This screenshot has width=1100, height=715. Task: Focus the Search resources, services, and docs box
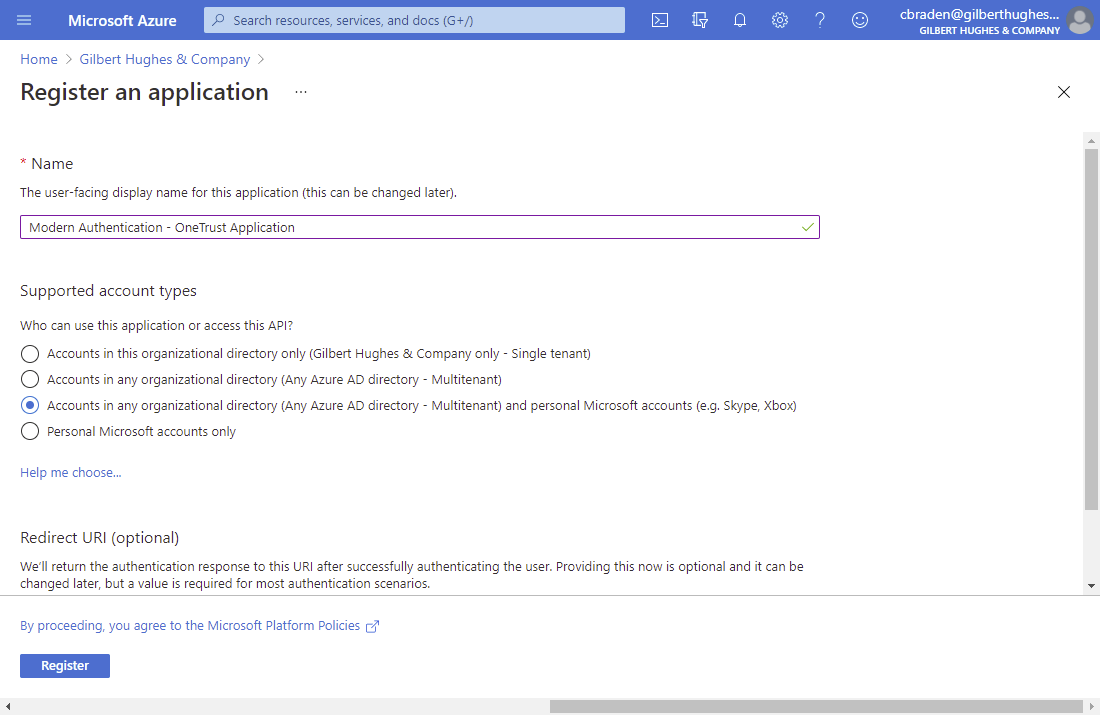[414, 20]
